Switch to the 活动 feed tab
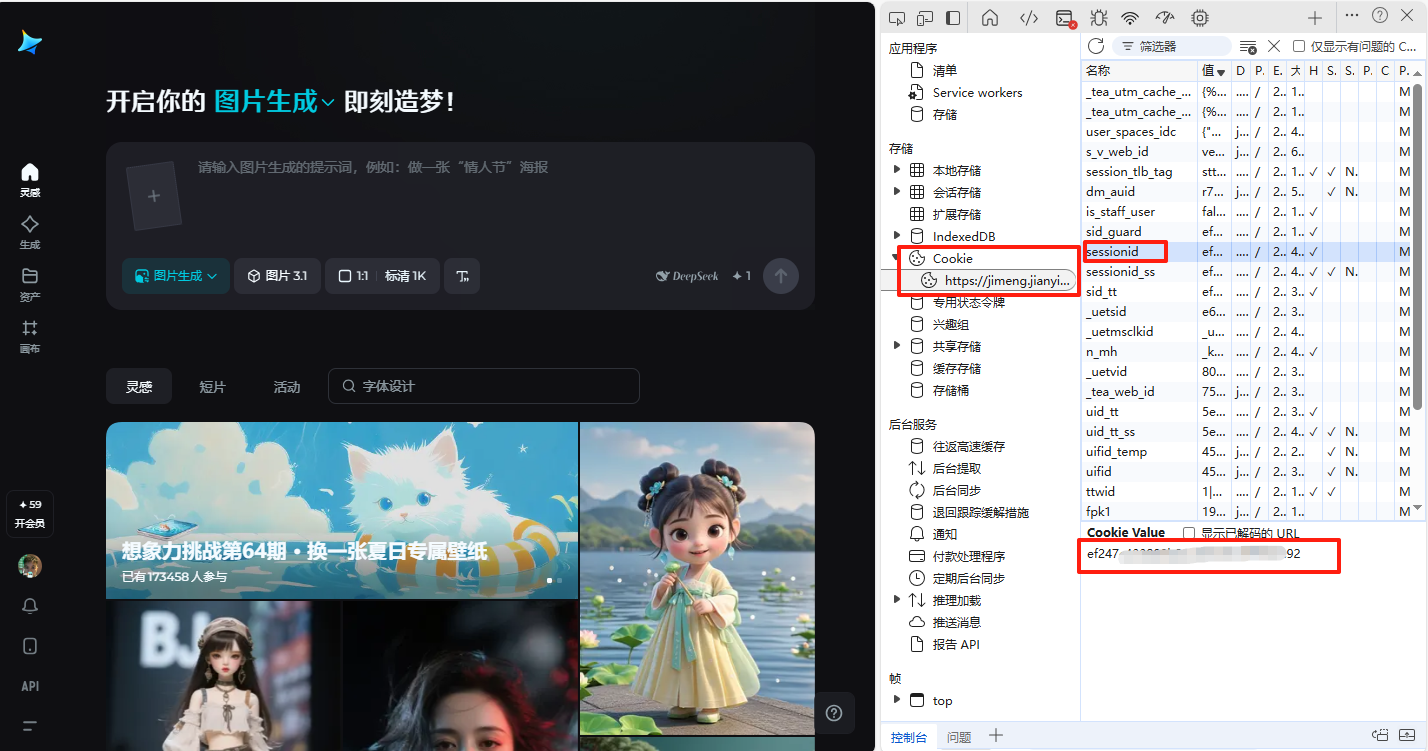This screenshot has width=1428, height=751. tap(287, 386)
